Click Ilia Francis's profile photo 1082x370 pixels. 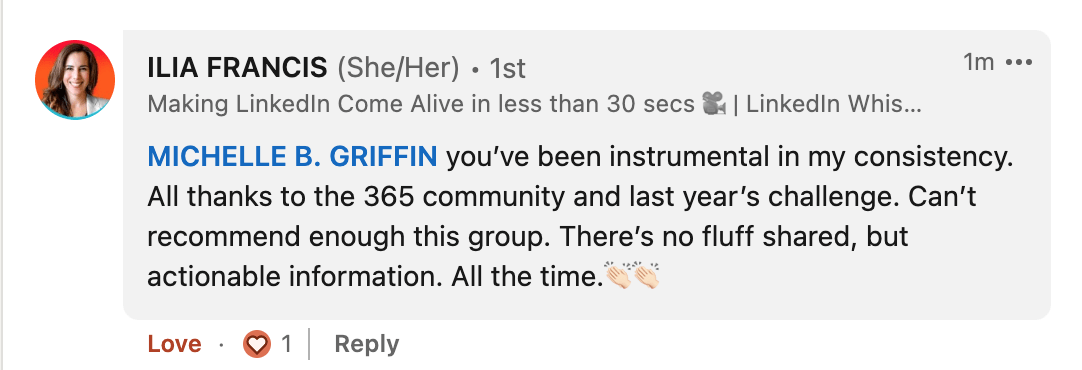coord(75,80)
